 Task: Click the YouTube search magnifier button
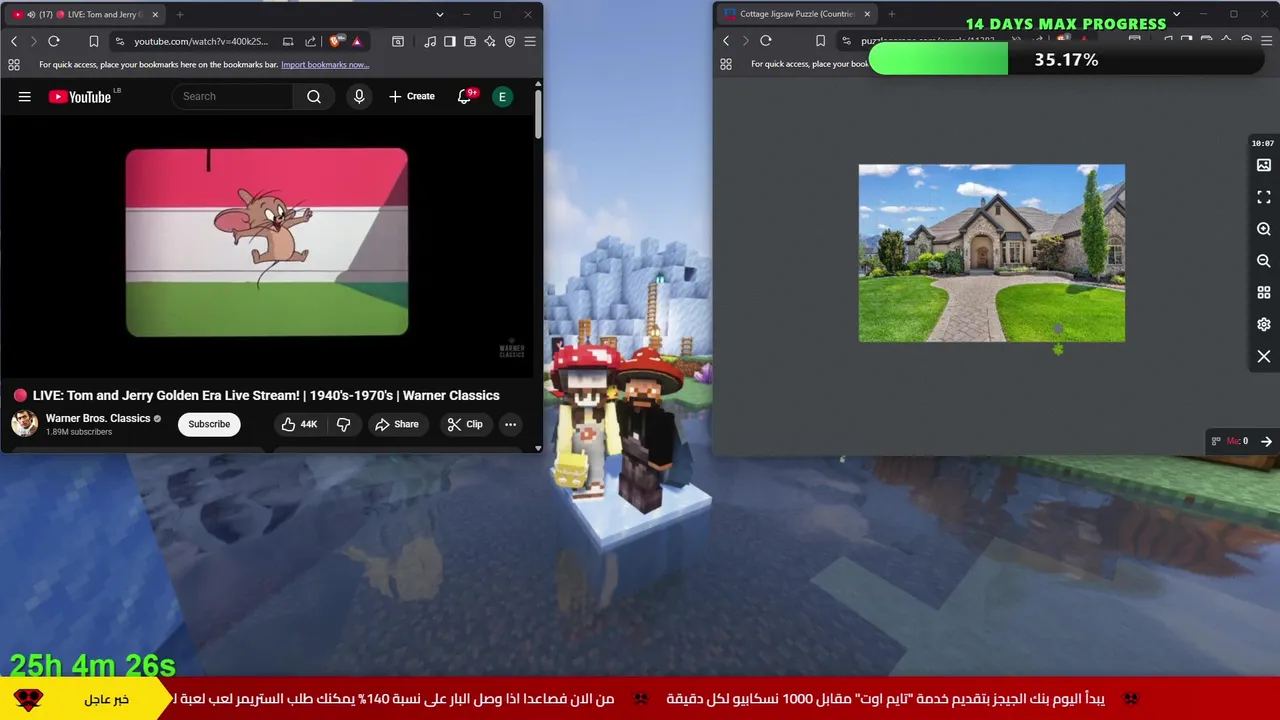point(314,97)
